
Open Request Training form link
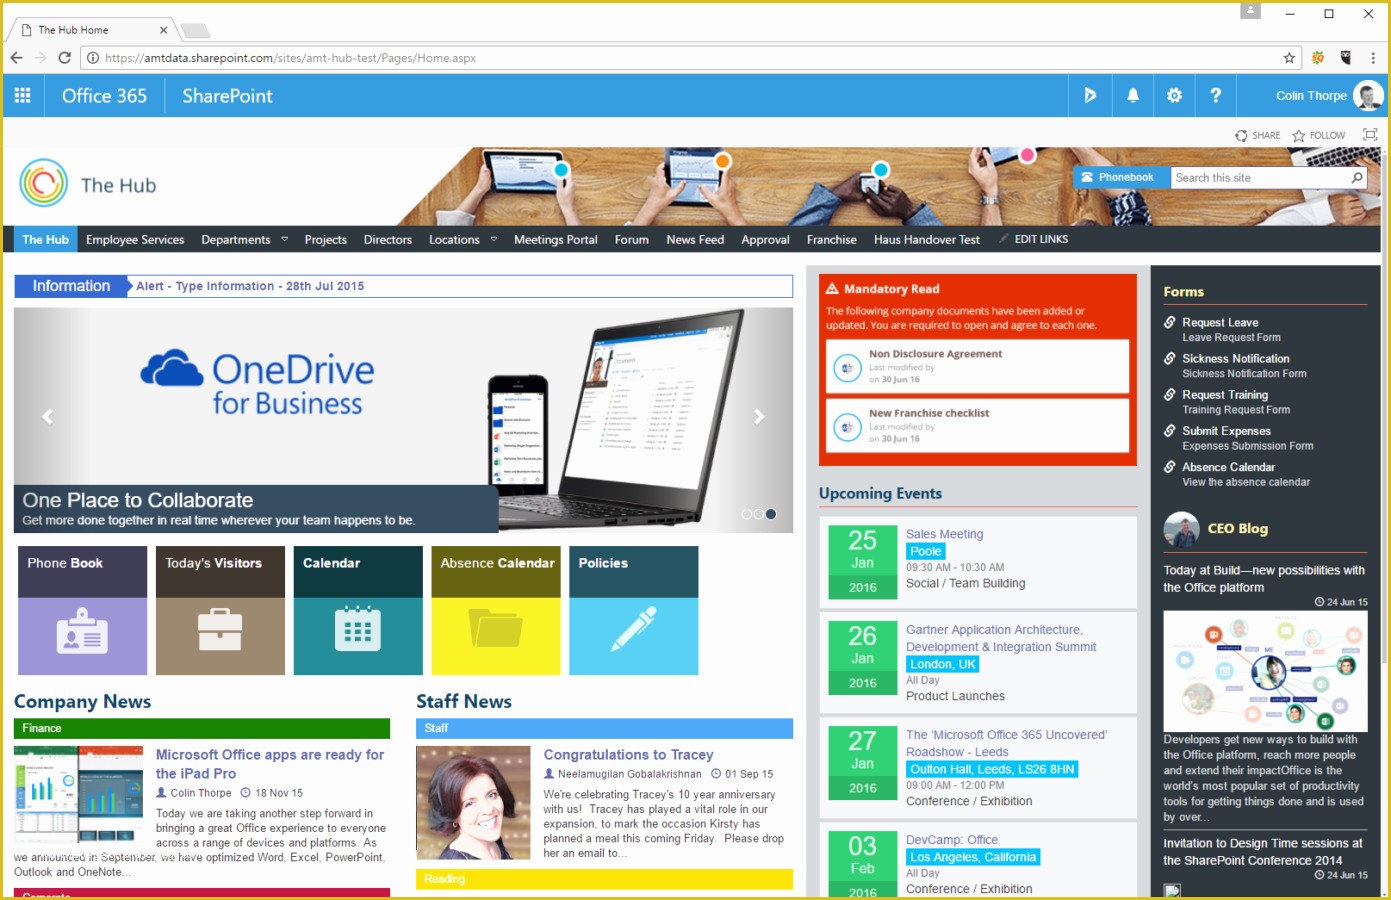[1224, 395]
